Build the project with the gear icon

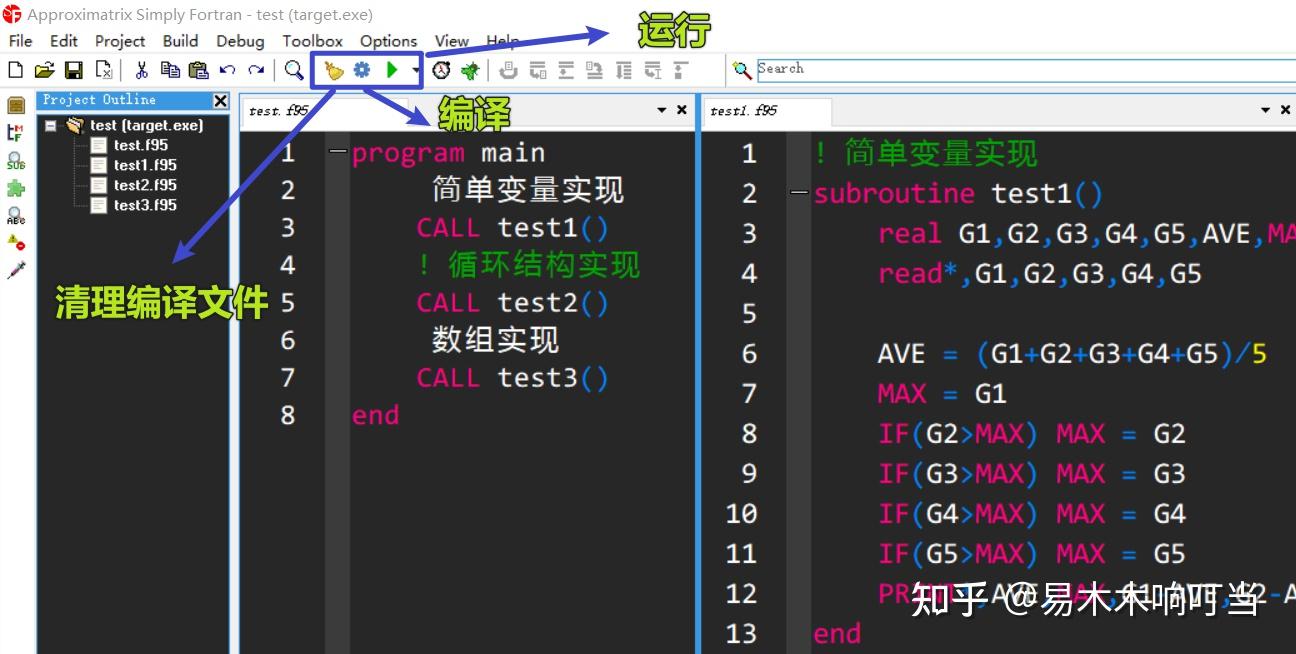(362, 70)
